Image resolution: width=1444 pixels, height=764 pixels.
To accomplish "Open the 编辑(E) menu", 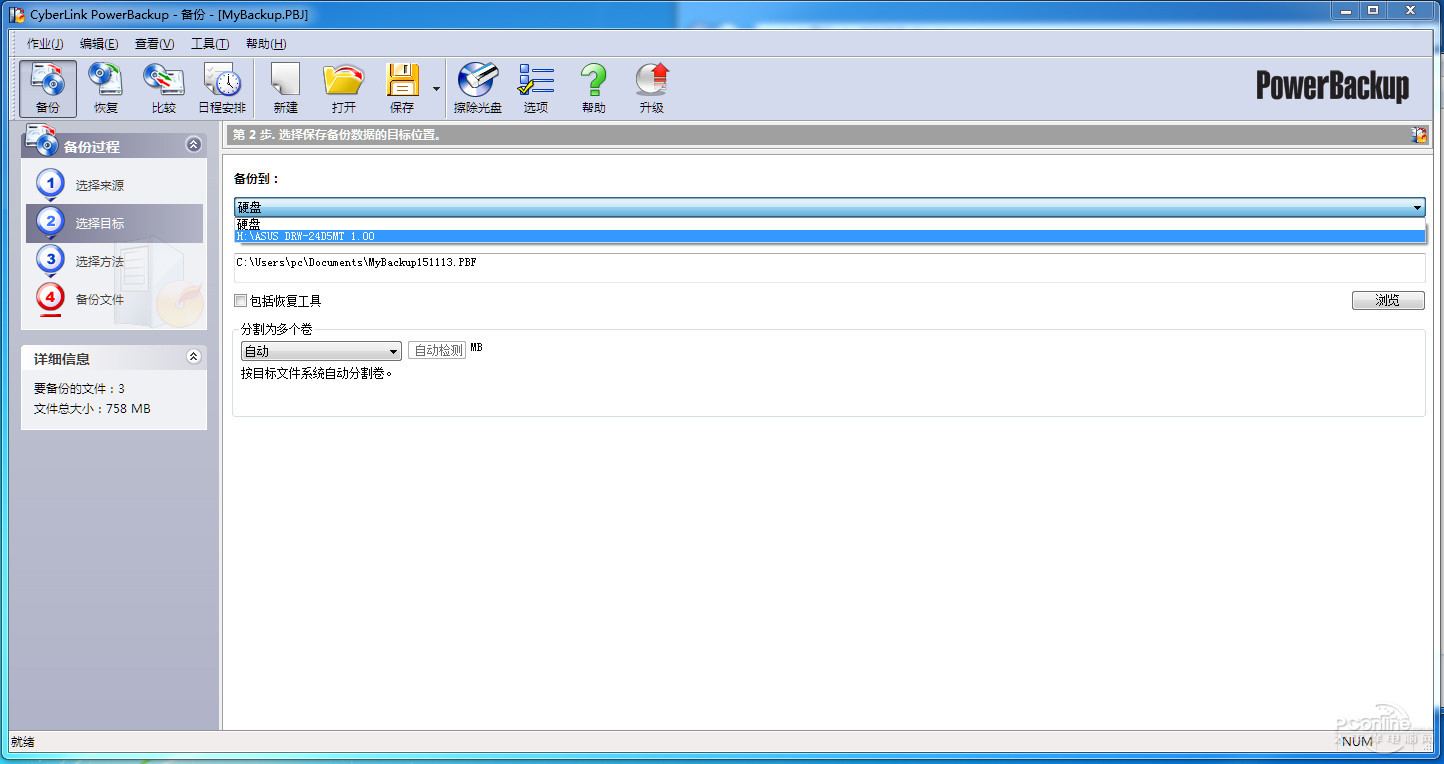I will (x=99, y=44).
